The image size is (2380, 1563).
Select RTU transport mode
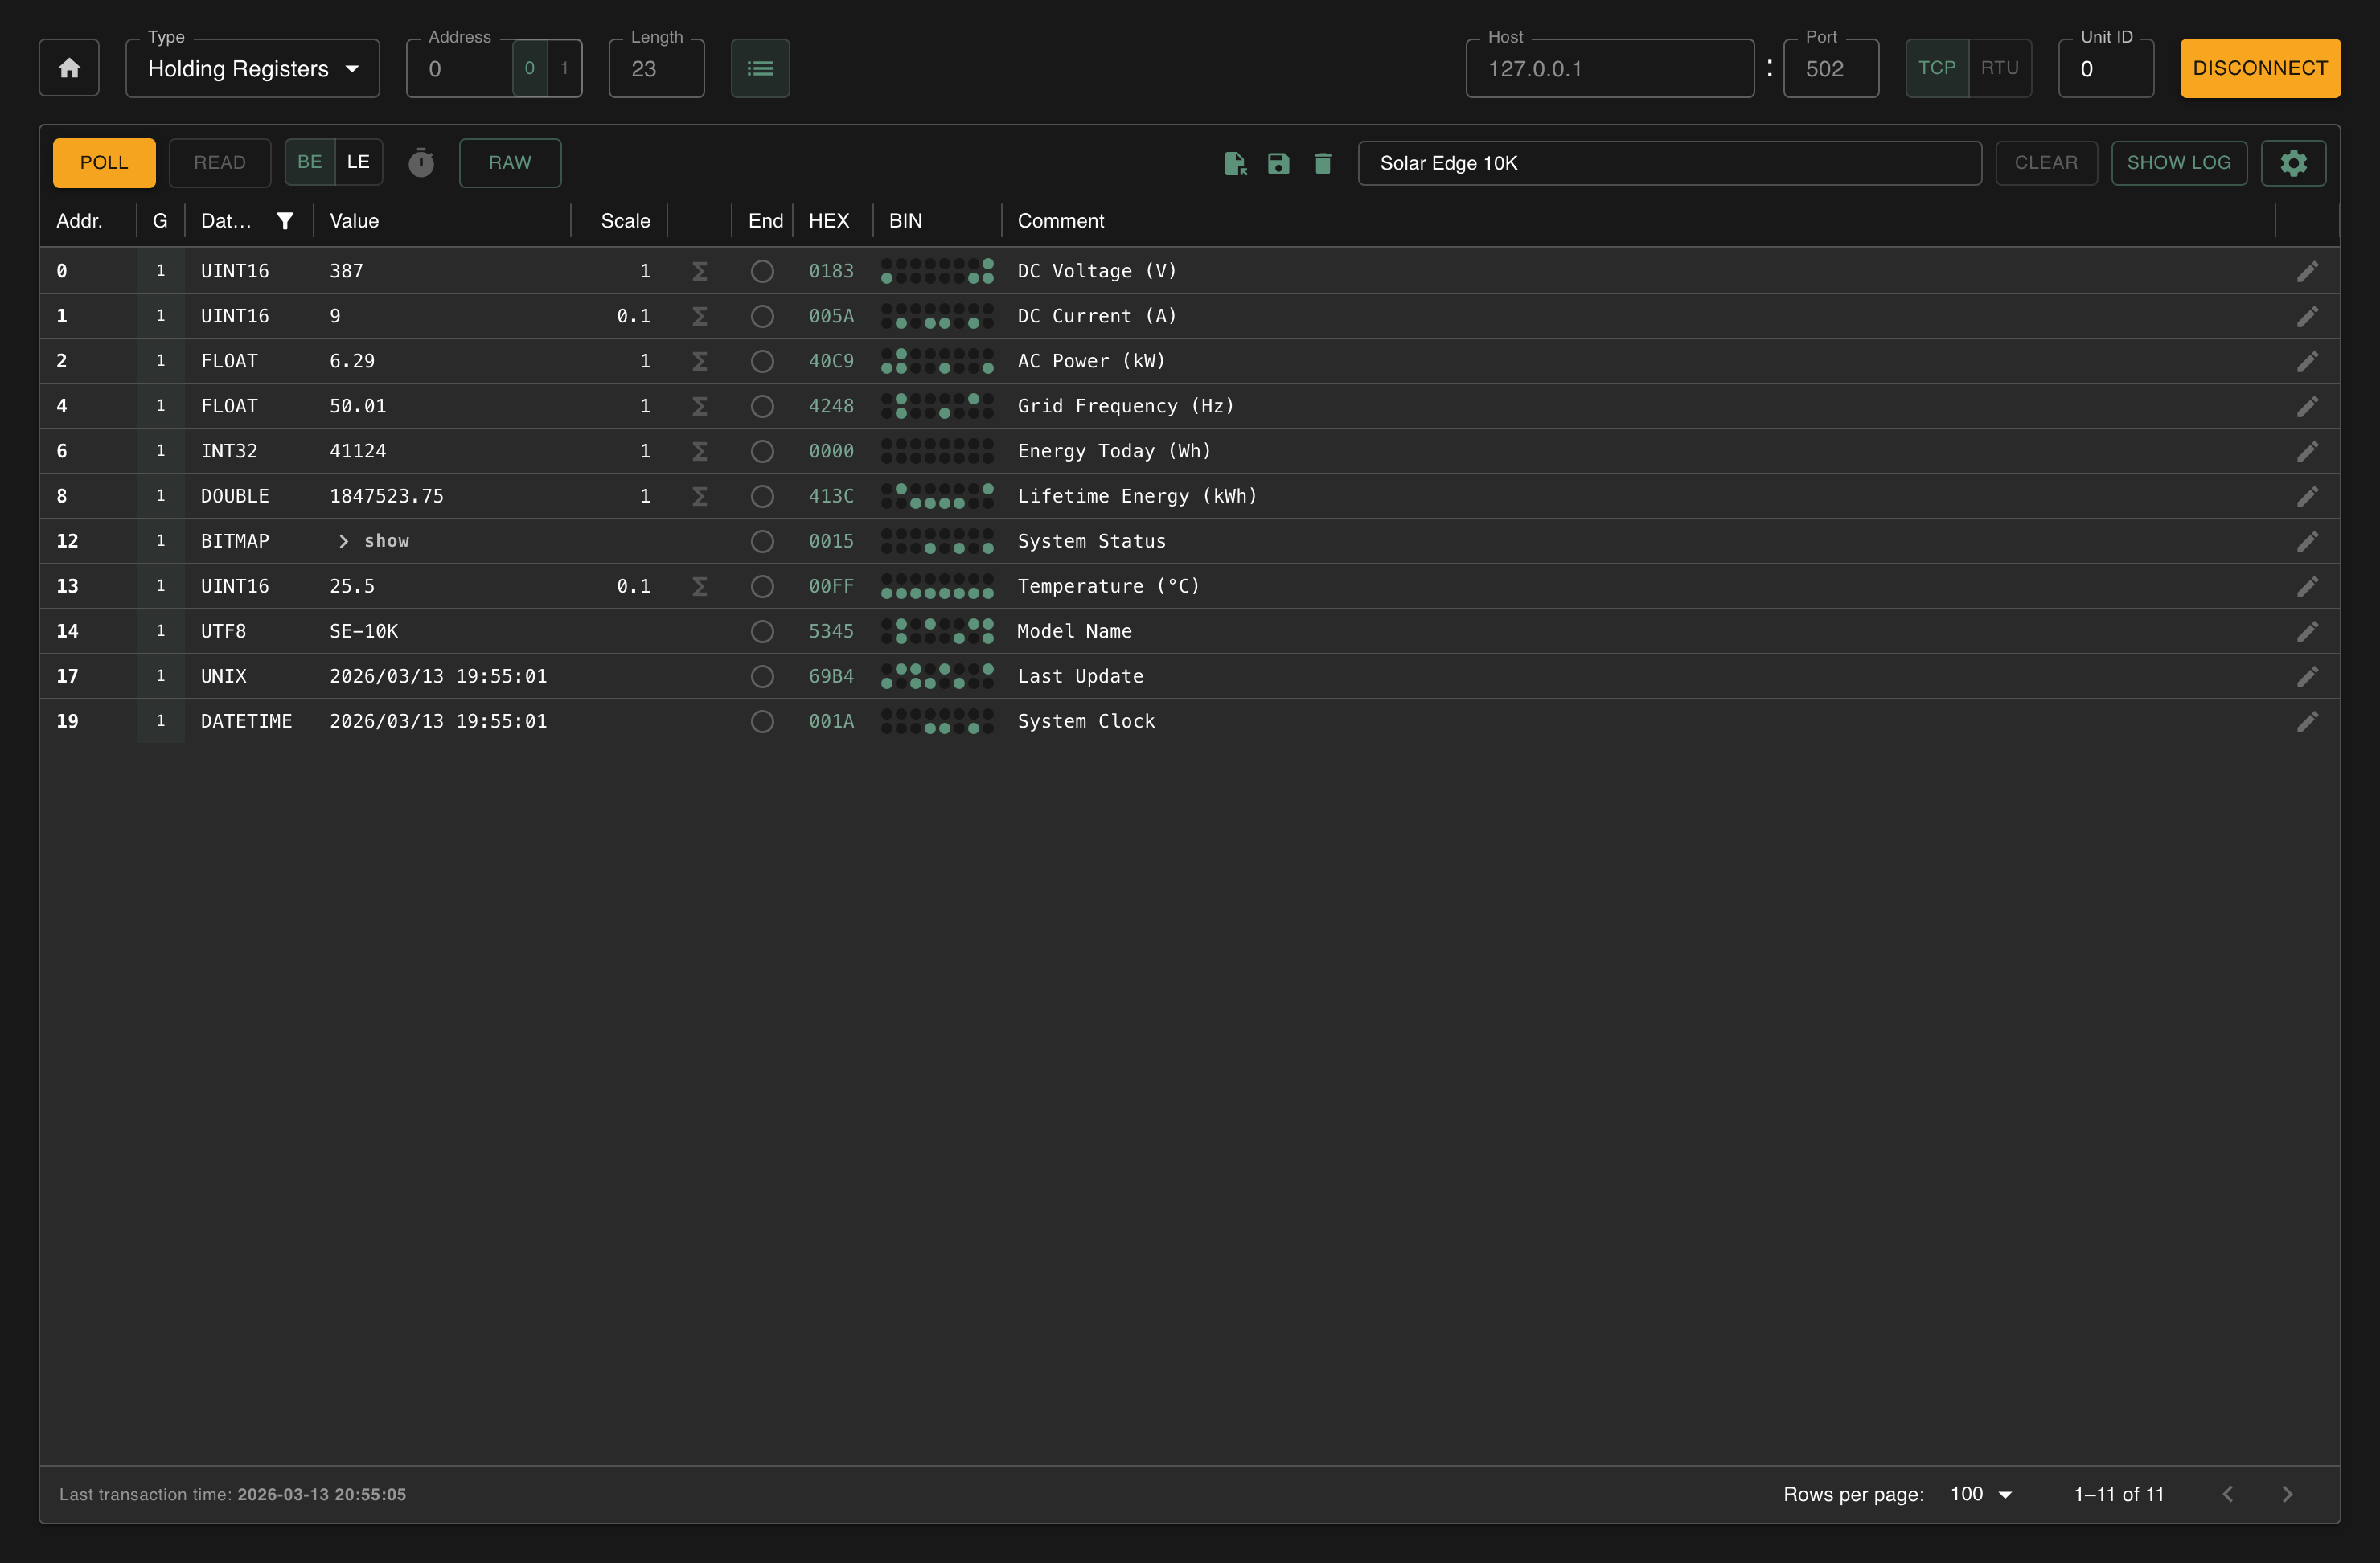pyautogui.click(x=2000, y=67)
